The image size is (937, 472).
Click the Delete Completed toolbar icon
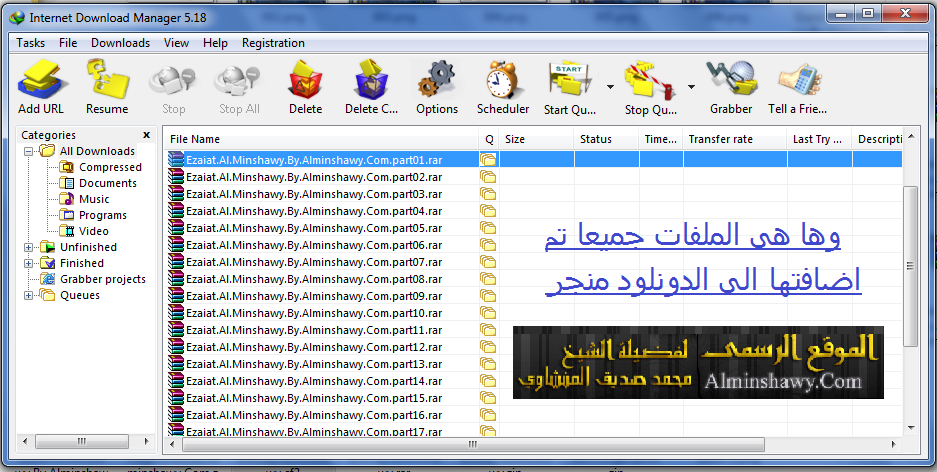tap(371, 78)
